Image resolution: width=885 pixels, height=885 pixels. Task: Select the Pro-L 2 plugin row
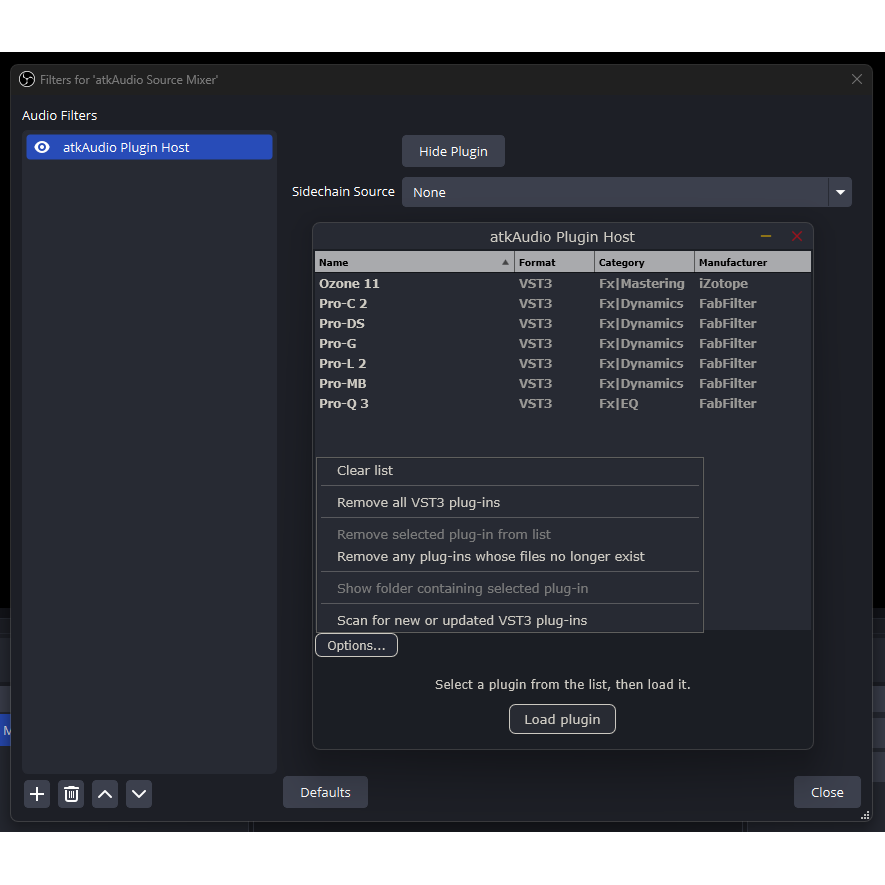(x=563, y=363)
